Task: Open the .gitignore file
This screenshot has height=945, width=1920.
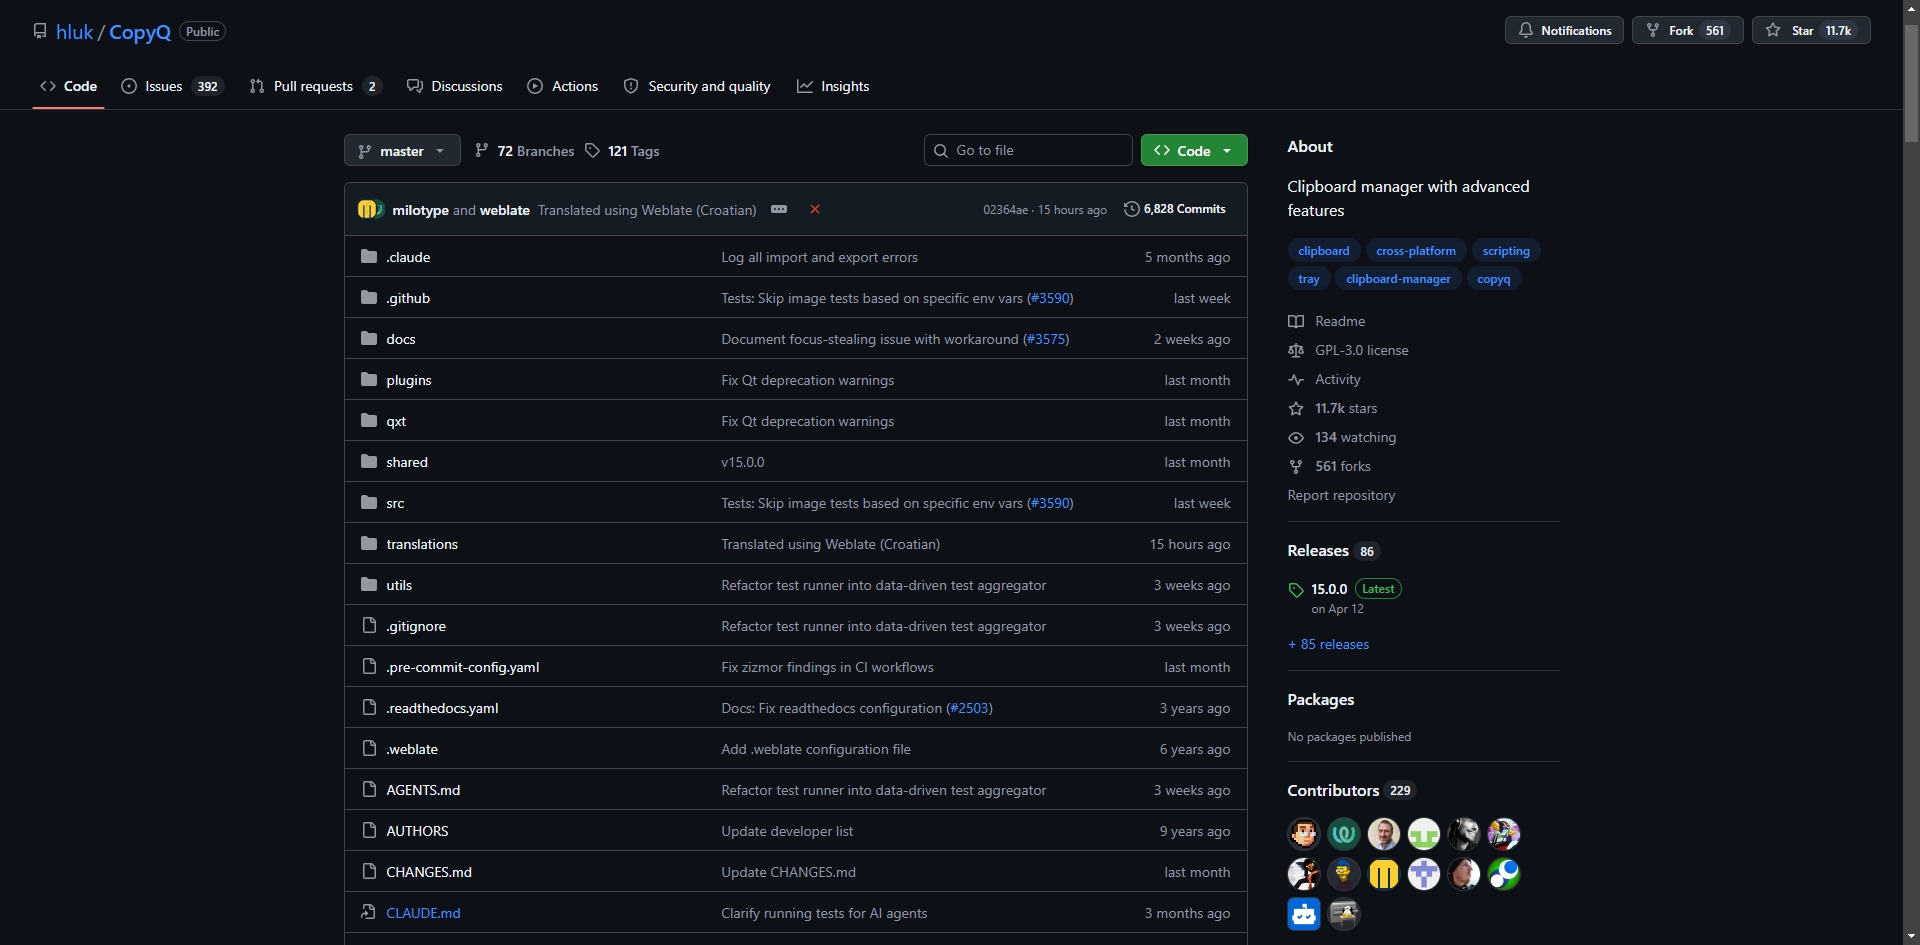Action: (416, 626)
